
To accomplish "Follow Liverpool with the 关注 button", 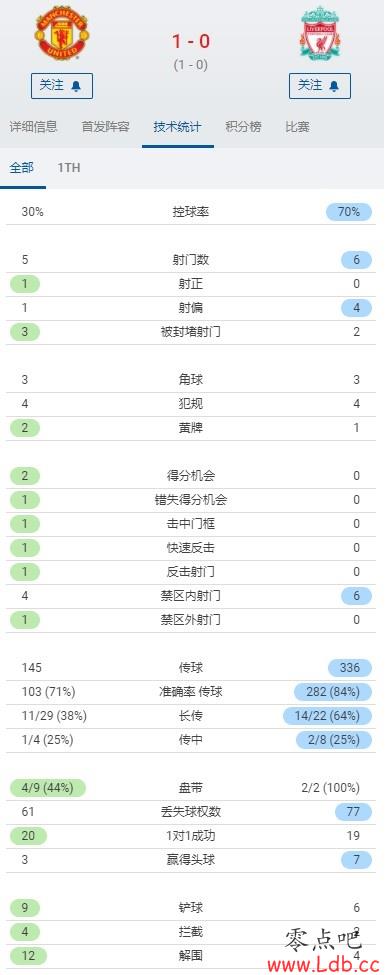I will 319,86.
